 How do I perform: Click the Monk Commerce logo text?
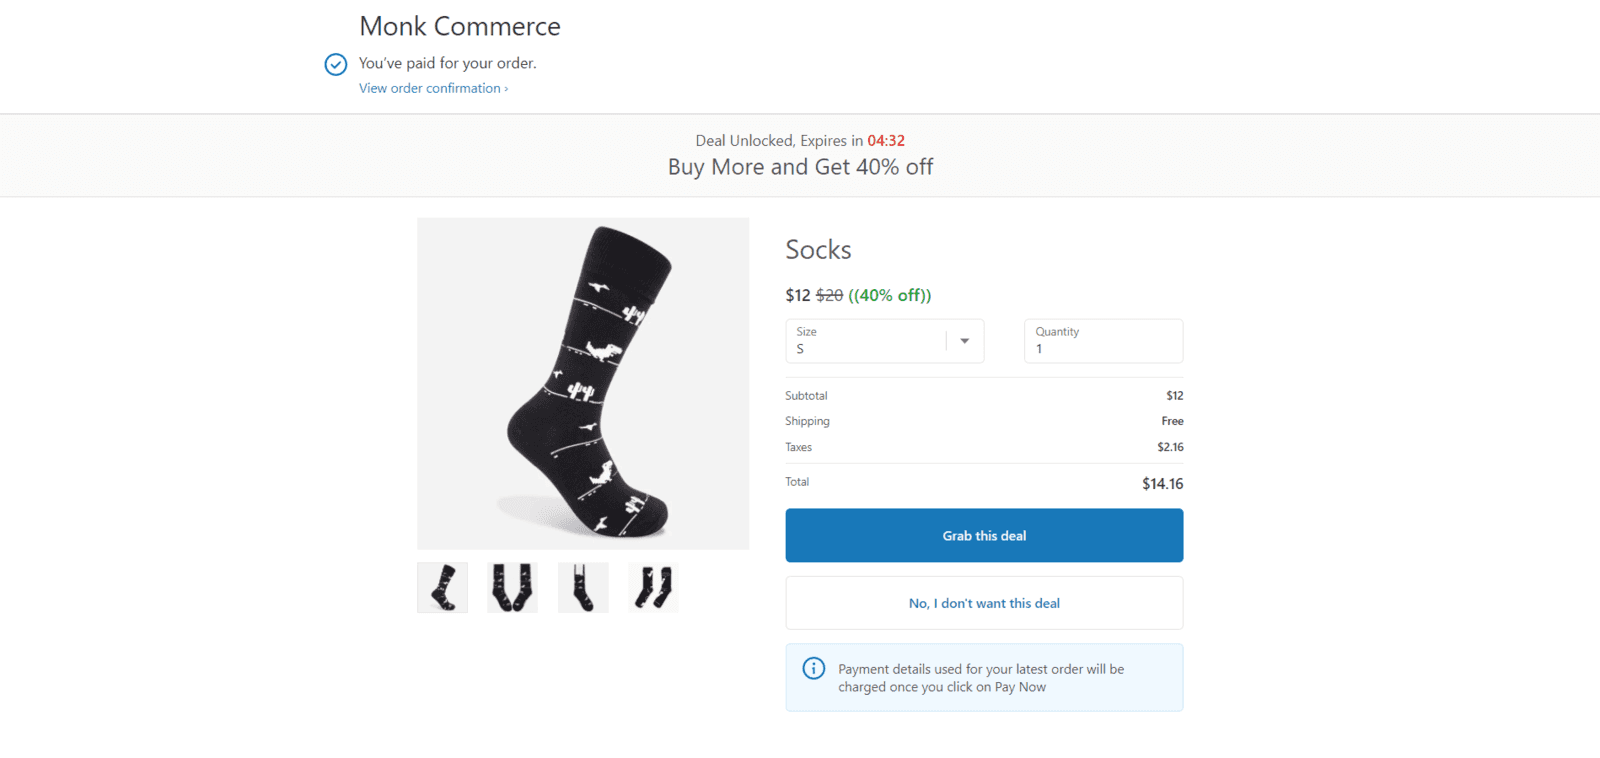pyautogui.click(x=459, y=26)
